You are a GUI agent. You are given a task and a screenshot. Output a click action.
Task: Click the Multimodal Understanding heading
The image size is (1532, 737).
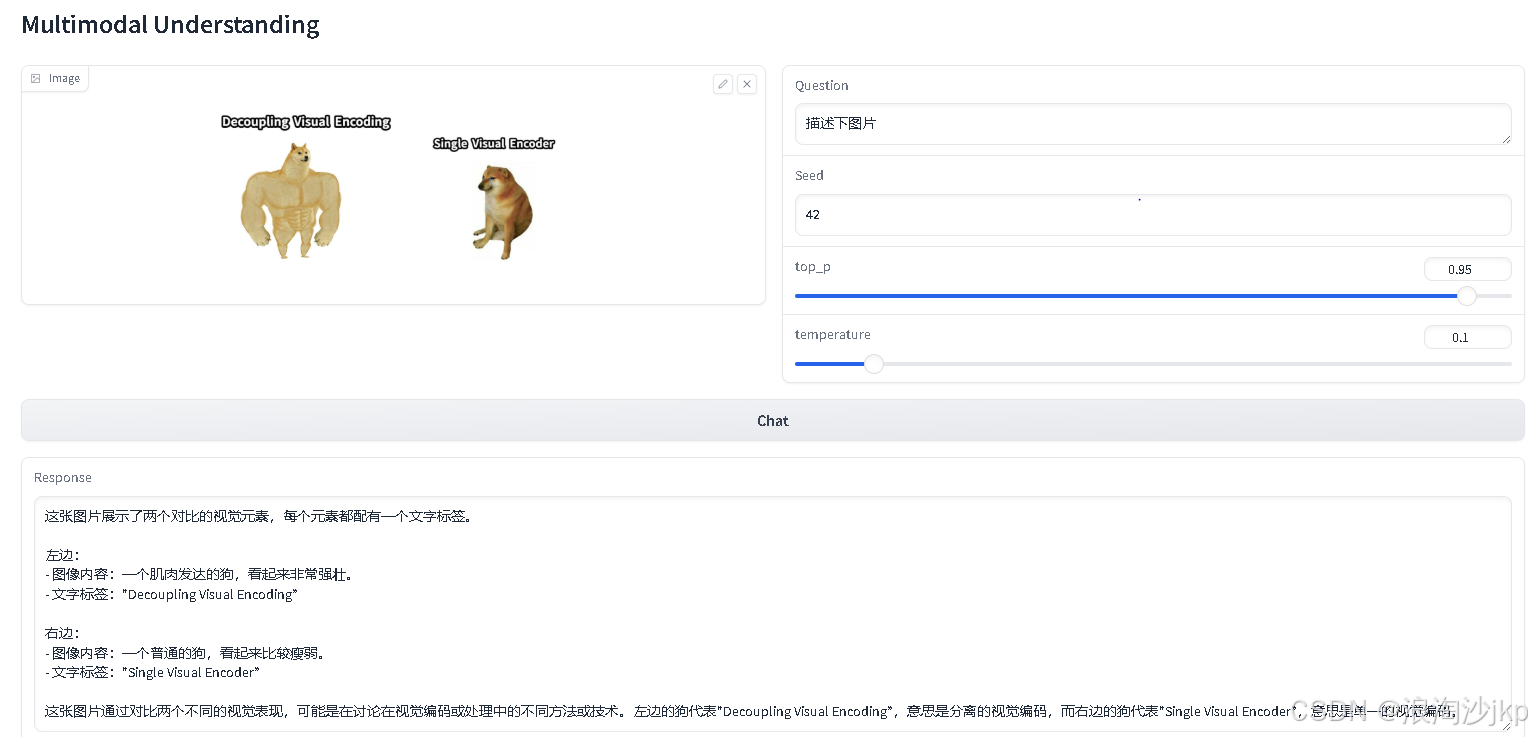(x=170, y=25)
